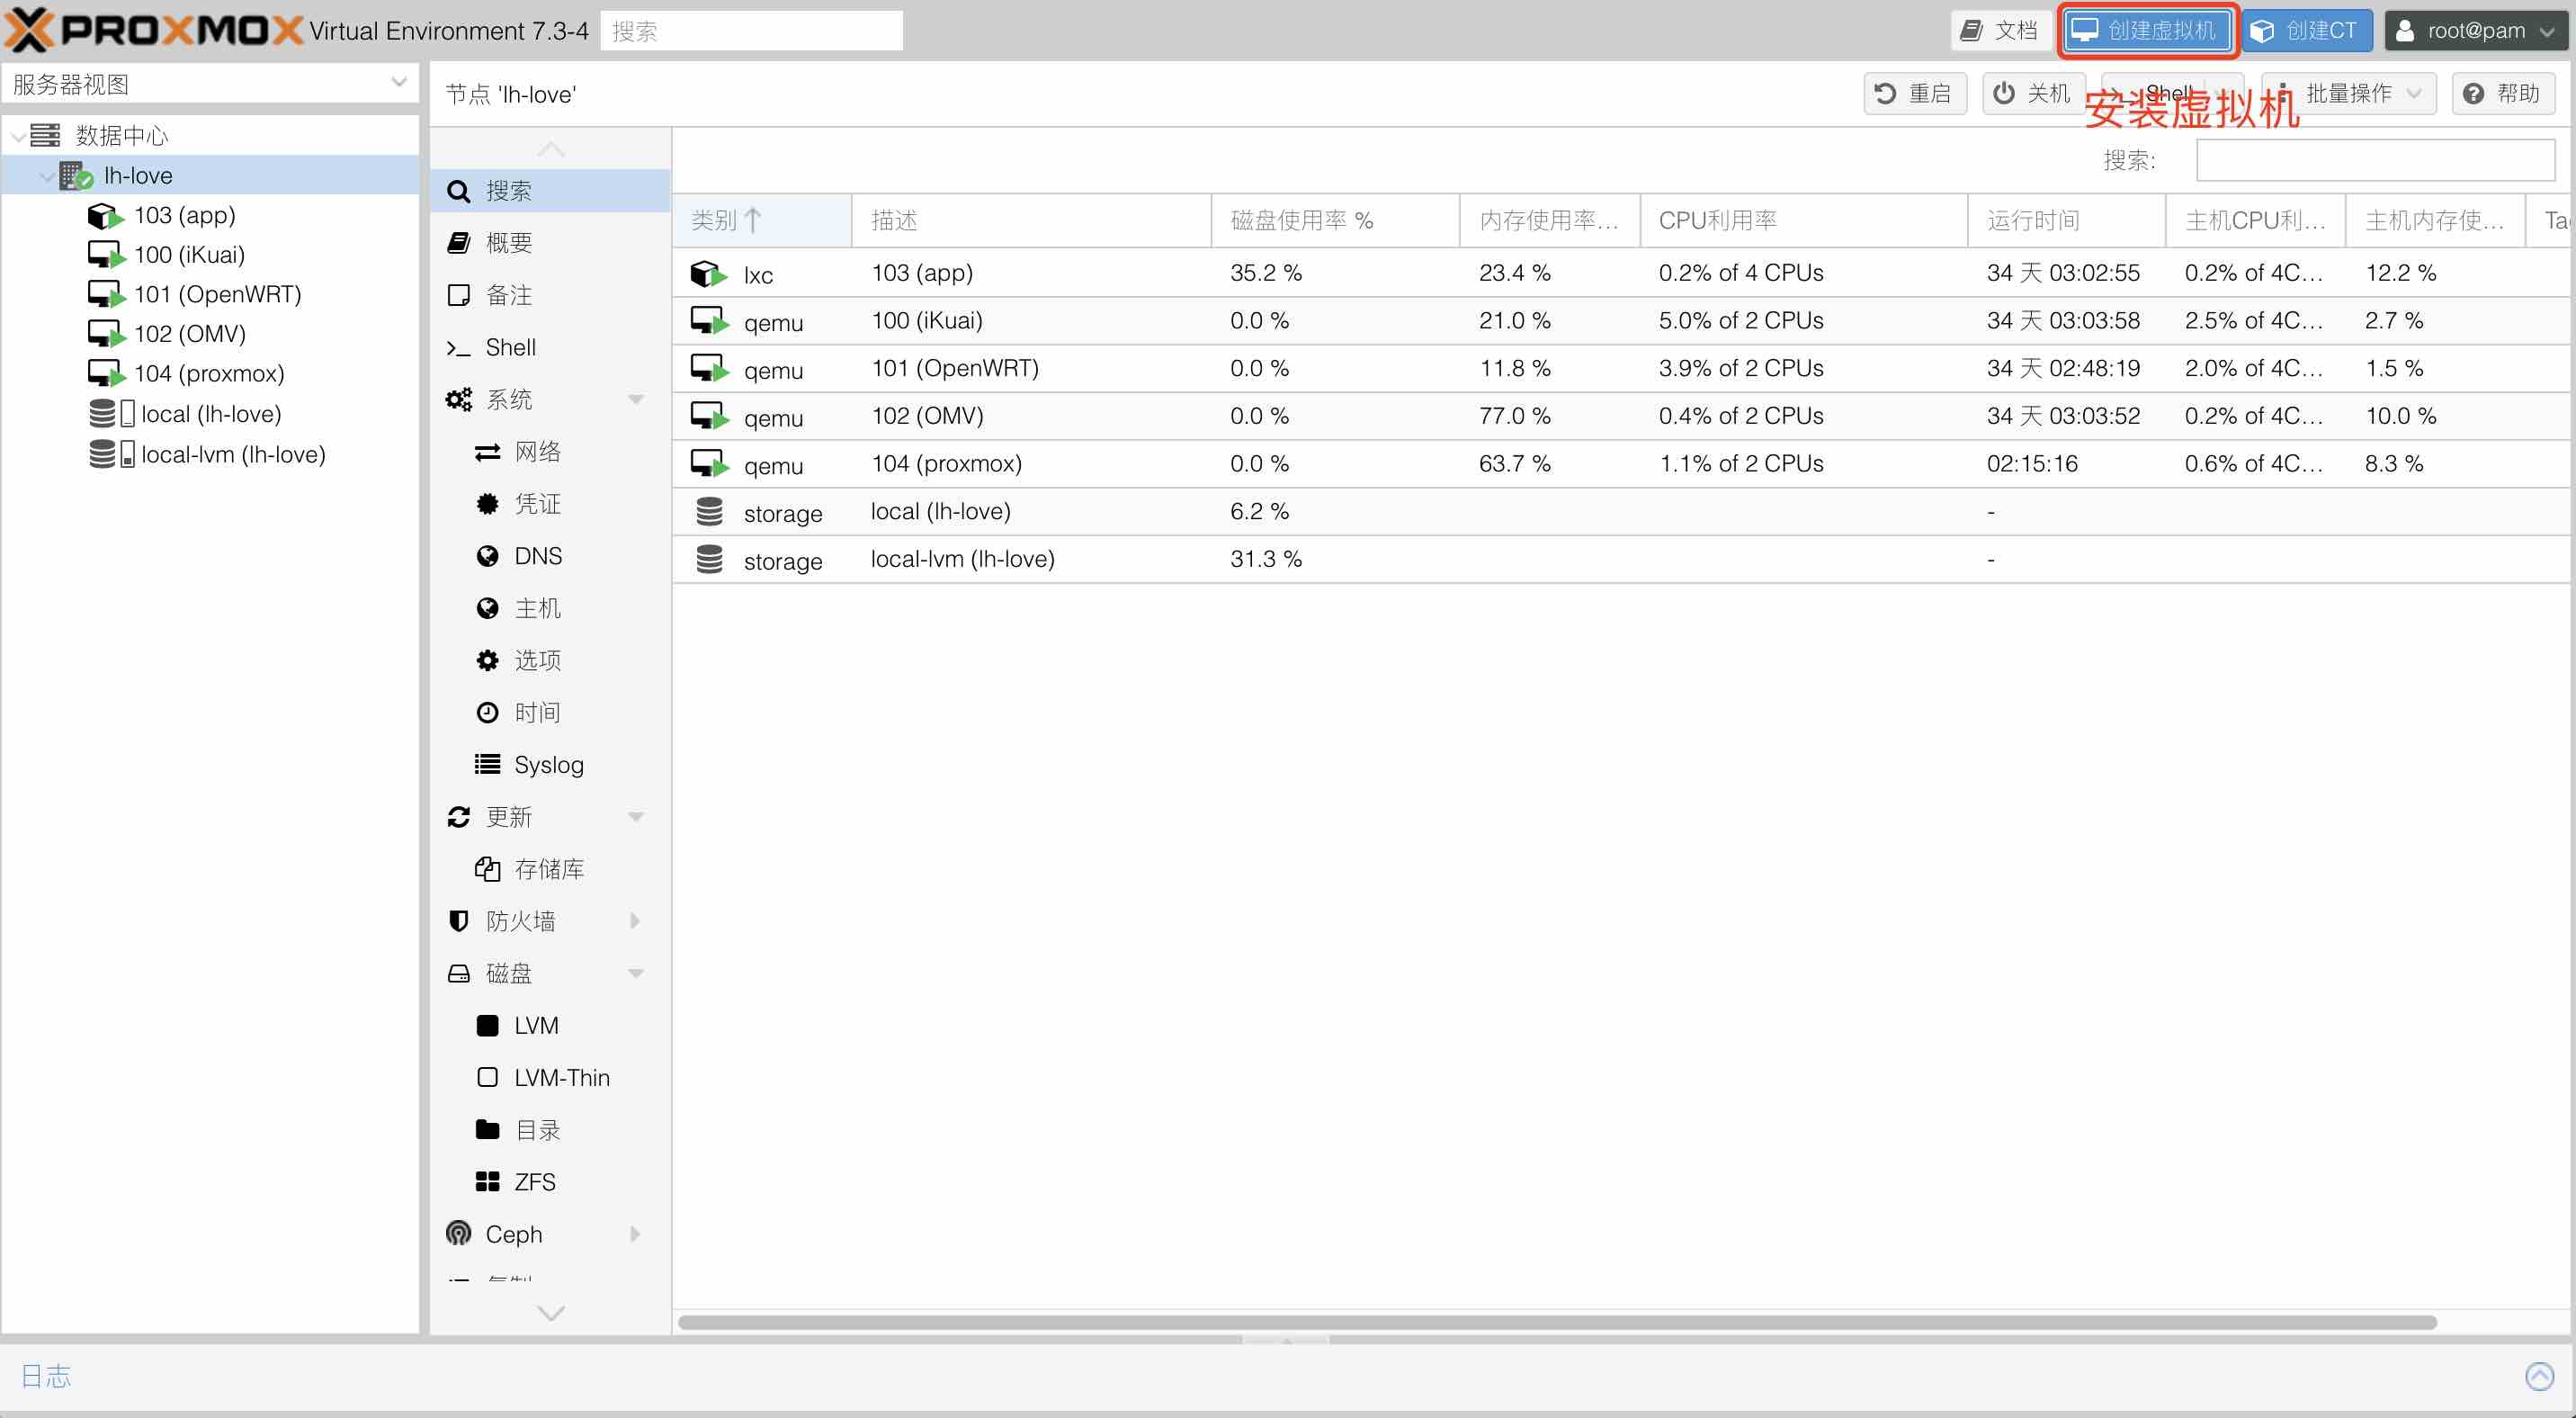Screen dimensions: 2576x1418
Task: Open Syslog from the node menu
Action: [547, 765]
